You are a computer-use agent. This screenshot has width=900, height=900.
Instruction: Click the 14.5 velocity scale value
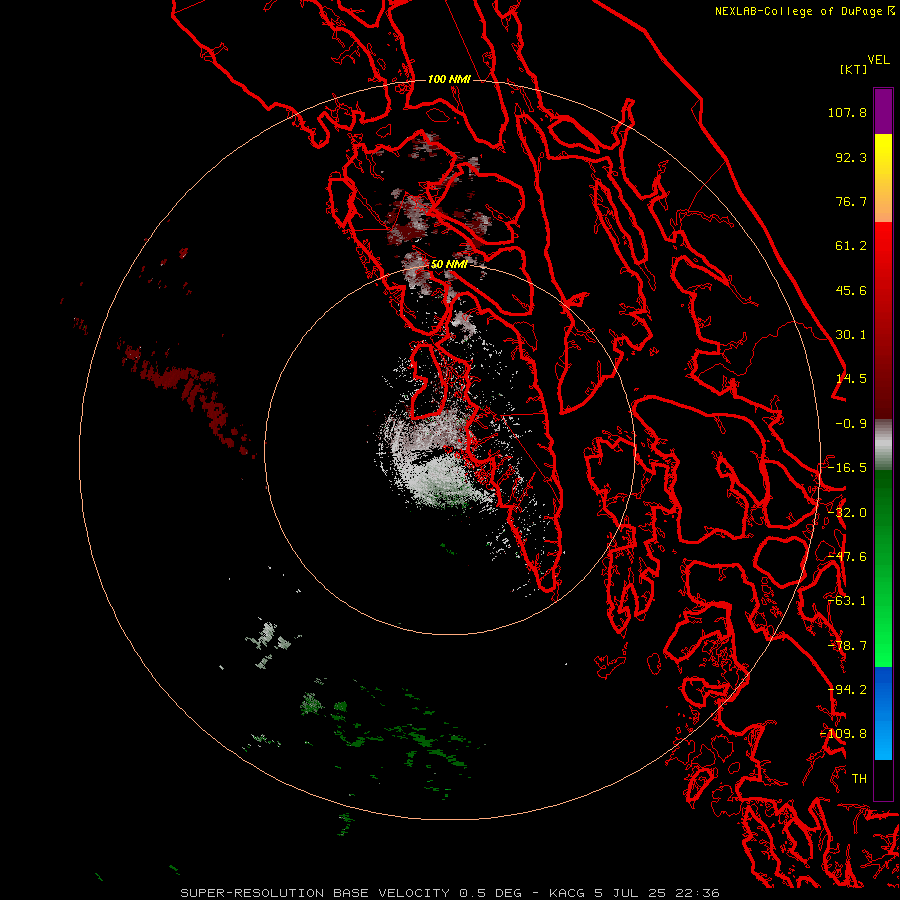pyautogui.click(x=851, y=379)
